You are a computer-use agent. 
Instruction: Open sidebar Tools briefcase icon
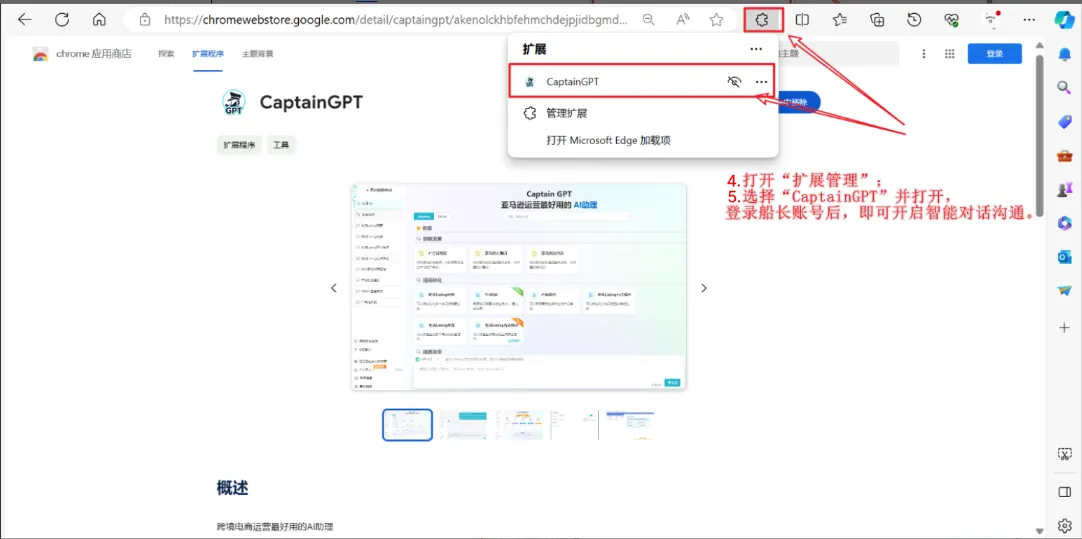click(x=1065, y=155)
